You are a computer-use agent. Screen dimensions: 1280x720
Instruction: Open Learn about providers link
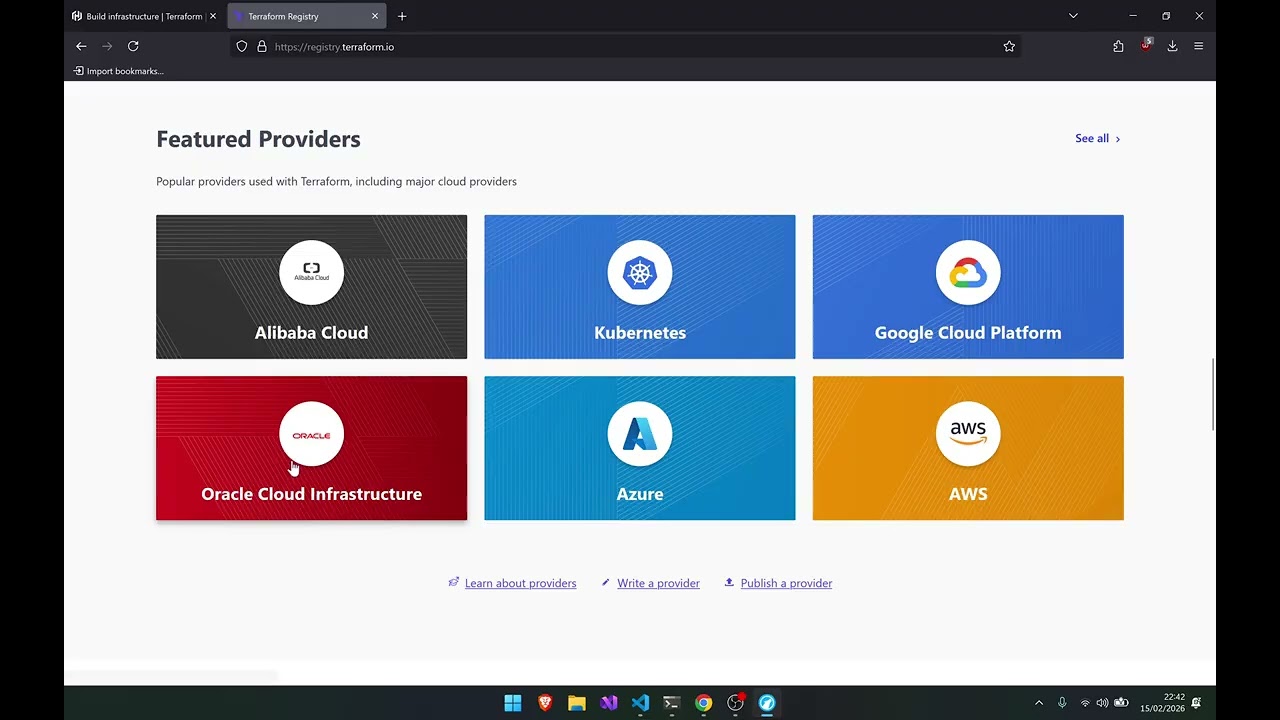tap(520, 583)
